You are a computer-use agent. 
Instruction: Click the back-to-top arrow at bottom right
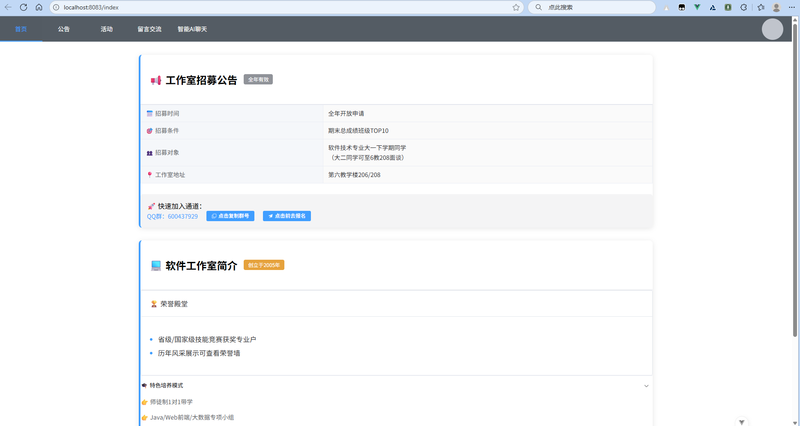point(741,421)
